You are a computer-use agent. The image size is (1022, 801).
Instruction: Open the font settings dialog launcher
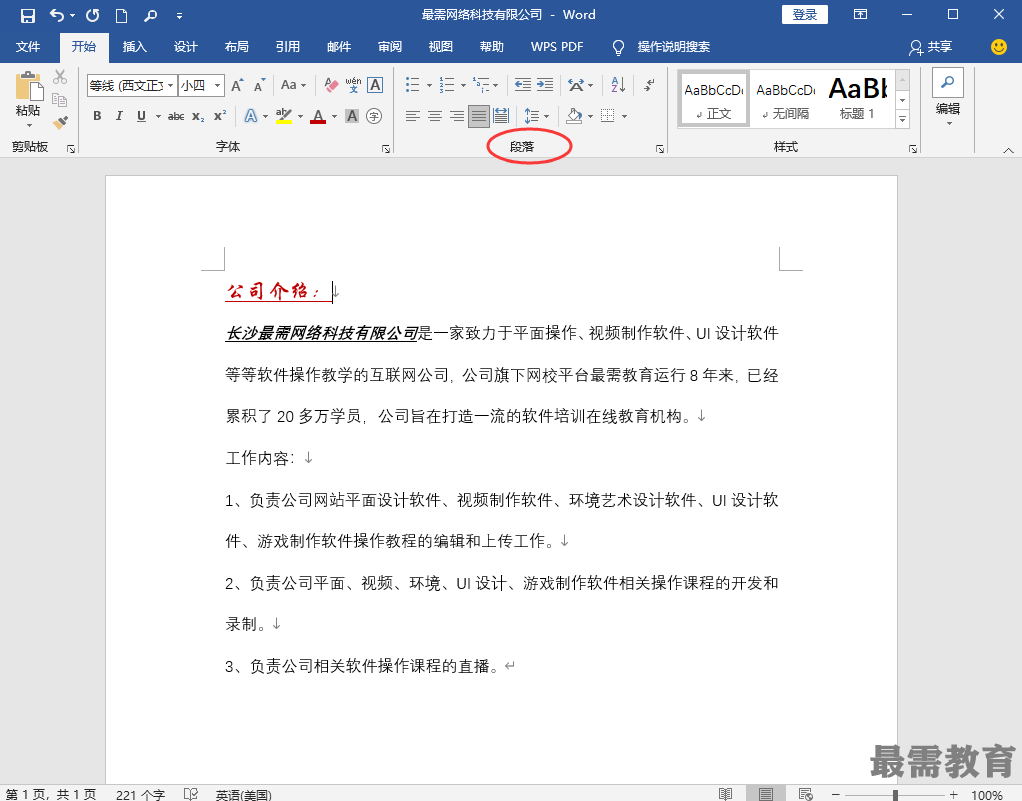pos(386,149)
